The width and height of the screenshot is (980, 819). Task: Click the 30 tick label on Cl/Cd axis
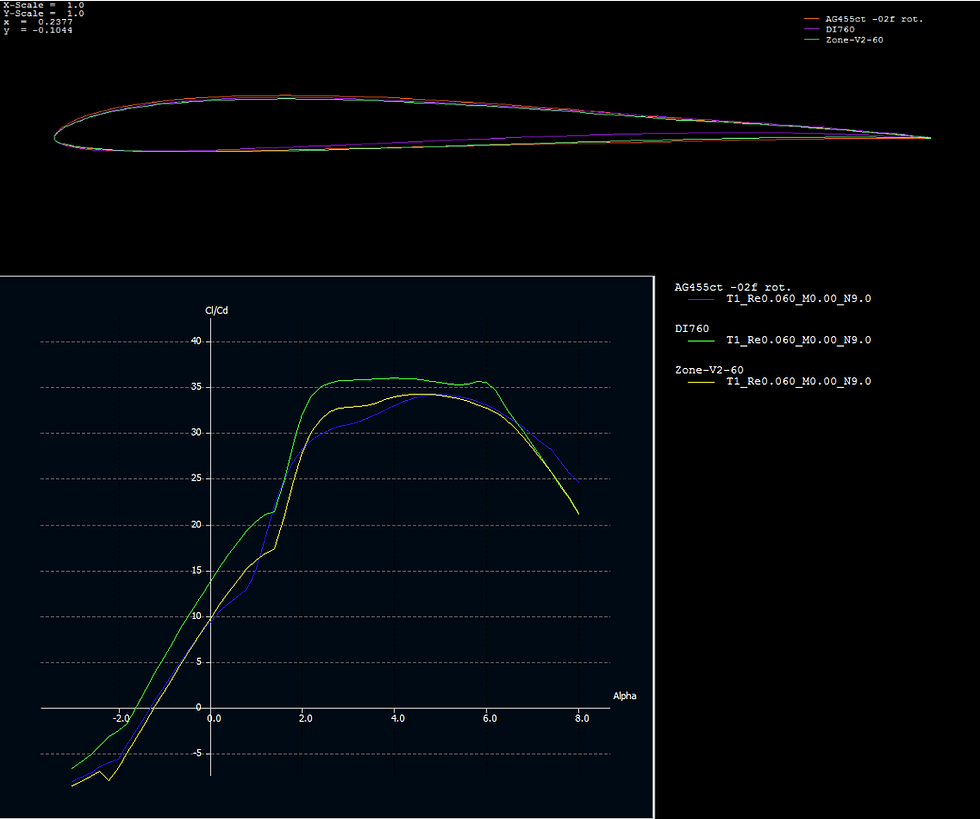[x=197, y=433]
